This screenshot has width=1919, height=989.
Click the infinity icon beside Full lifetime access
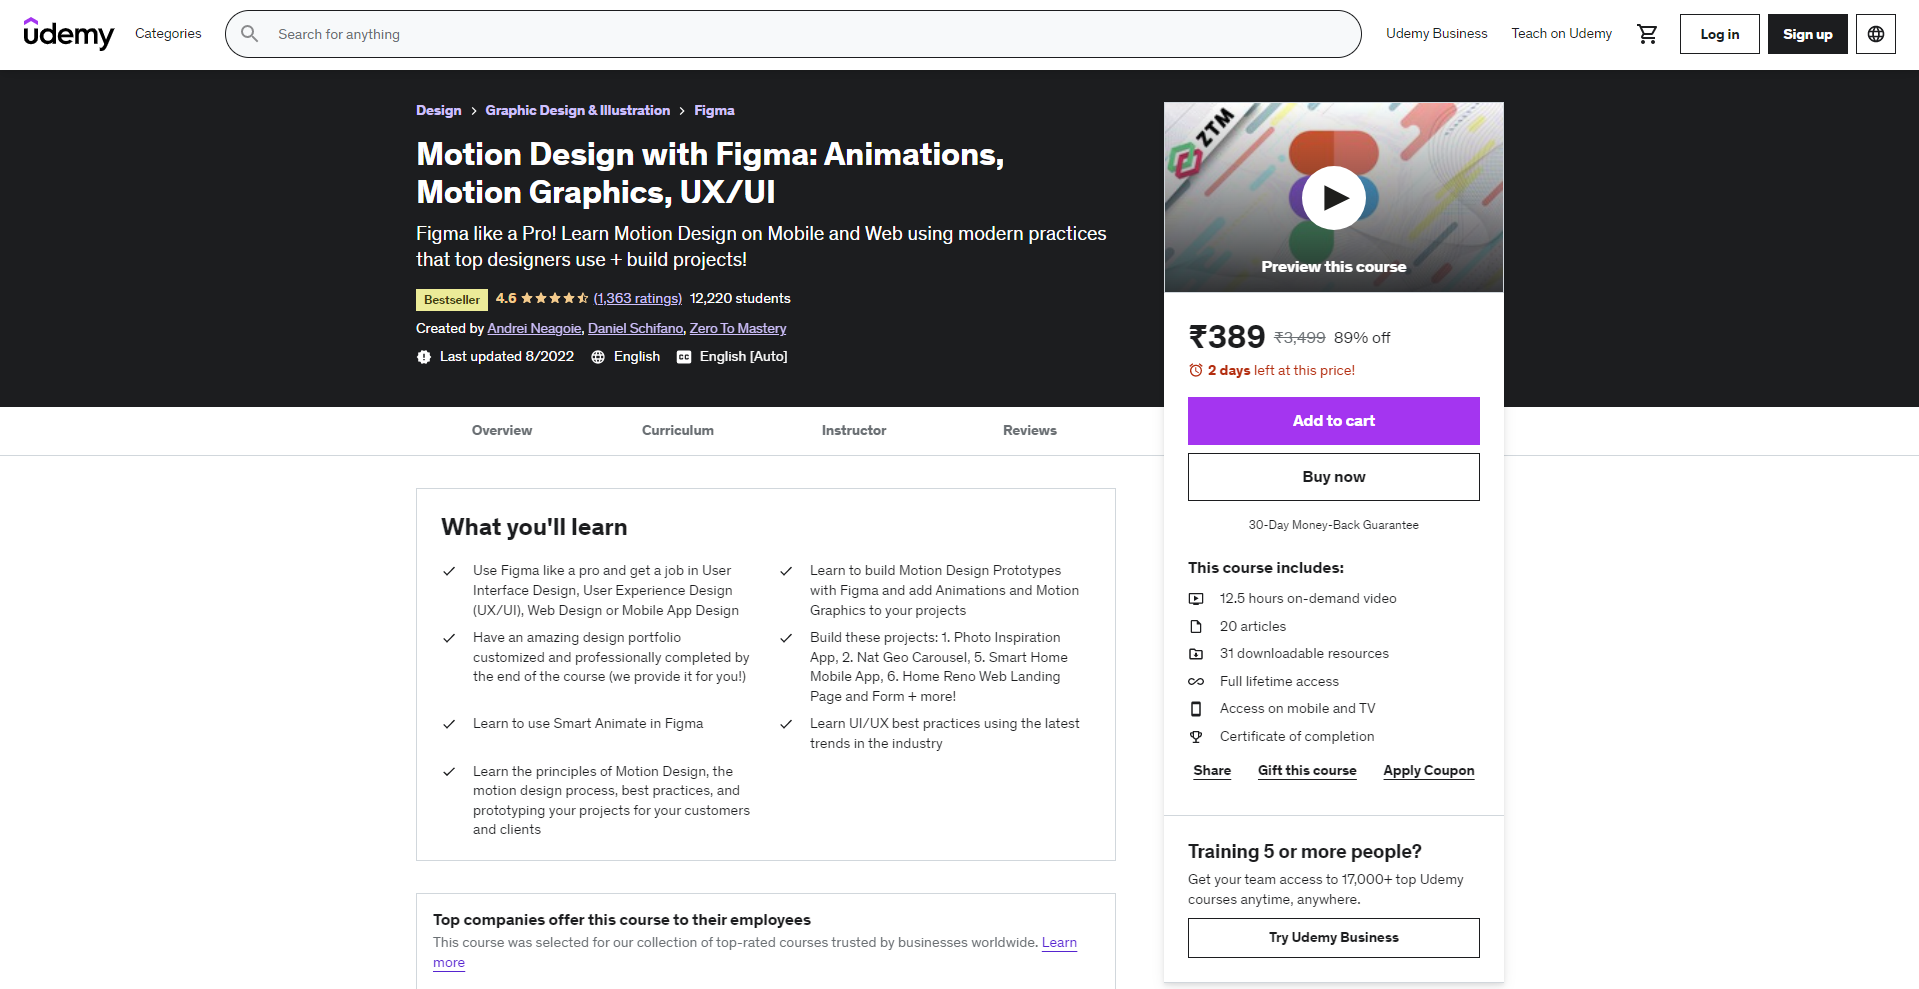tap(1196, 682)
